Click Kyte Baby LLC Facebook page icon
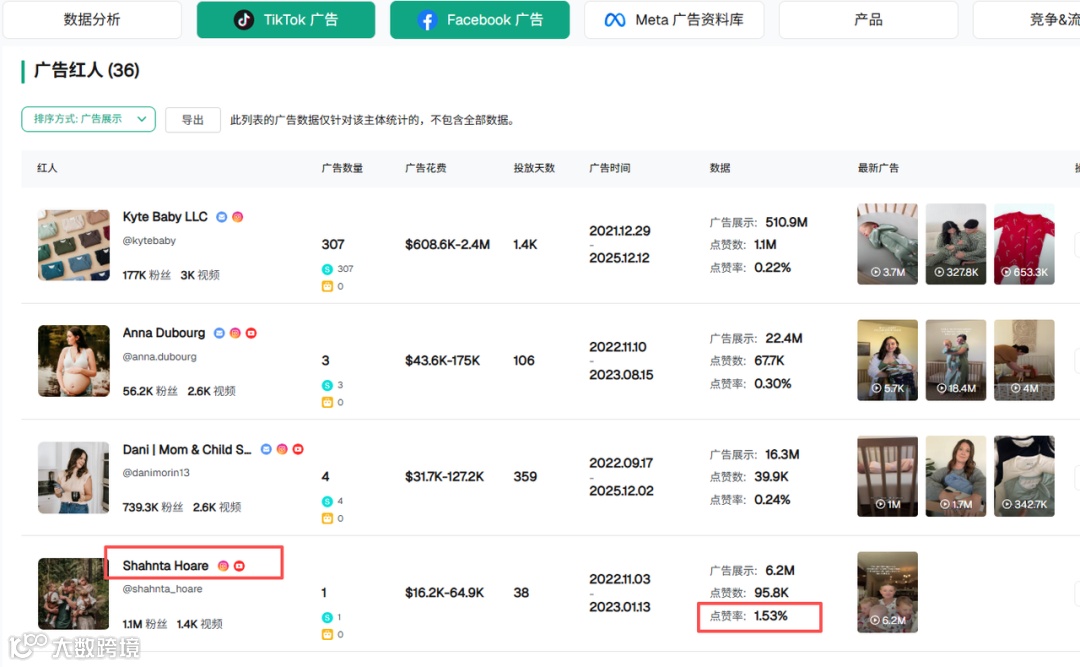 click(221, 217)
